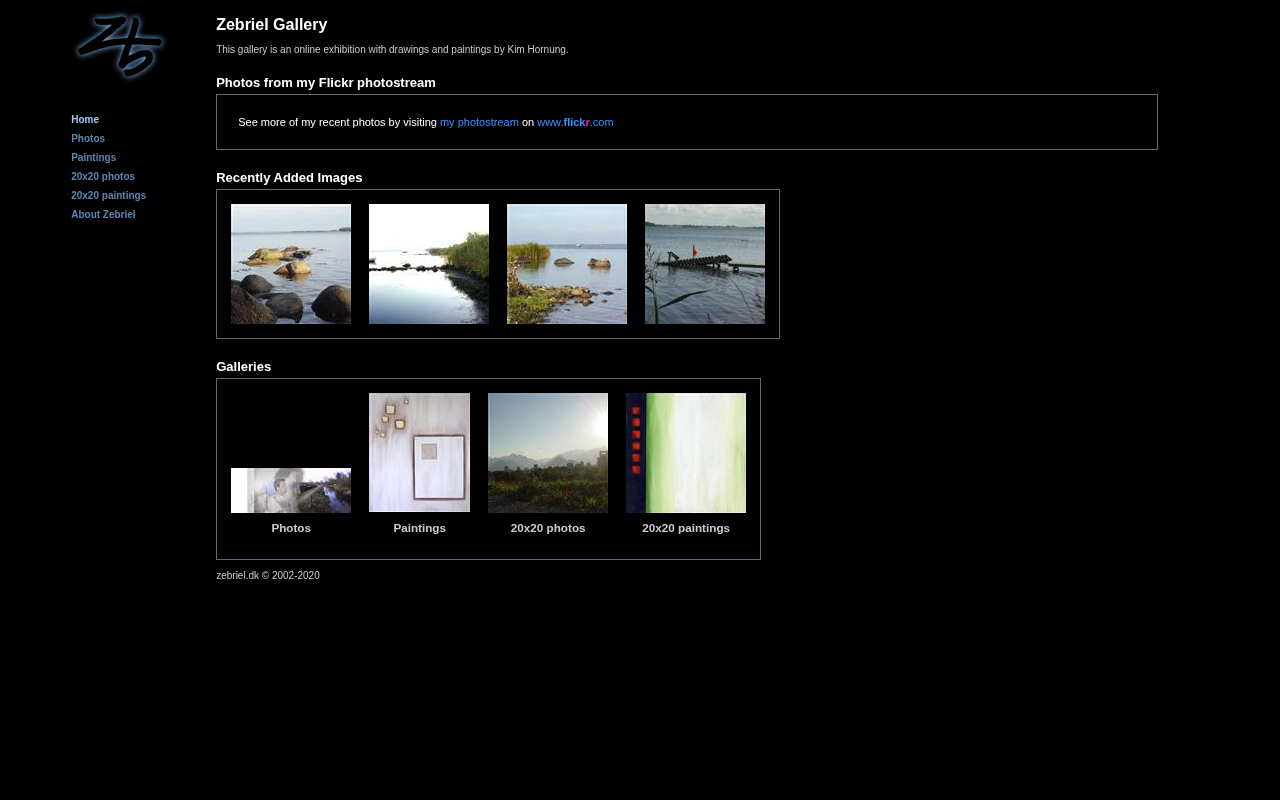
Task: Follow the "my photostream" link
Action: click(479, 123)
